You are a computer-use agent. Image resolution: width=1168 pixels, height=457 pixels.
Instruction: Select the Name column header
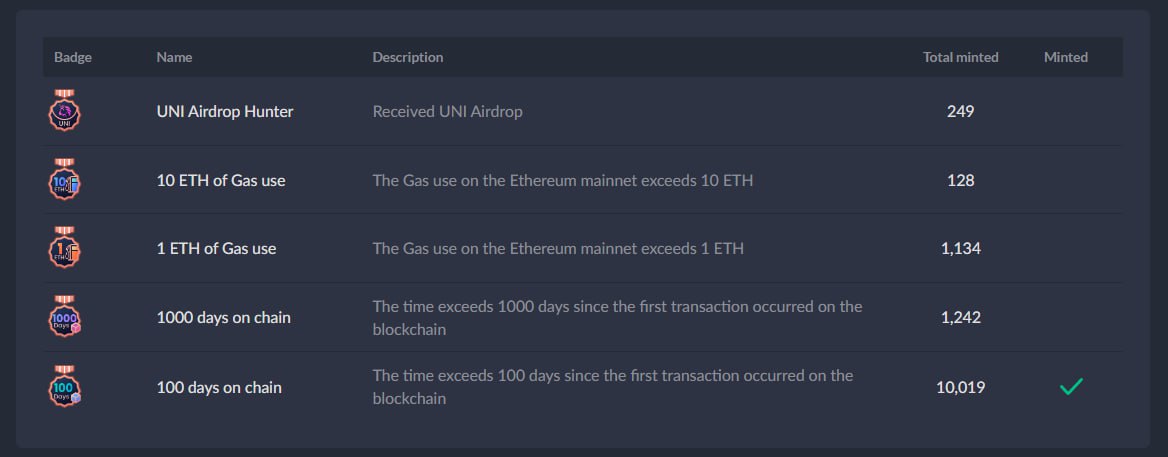click(173, 57)
